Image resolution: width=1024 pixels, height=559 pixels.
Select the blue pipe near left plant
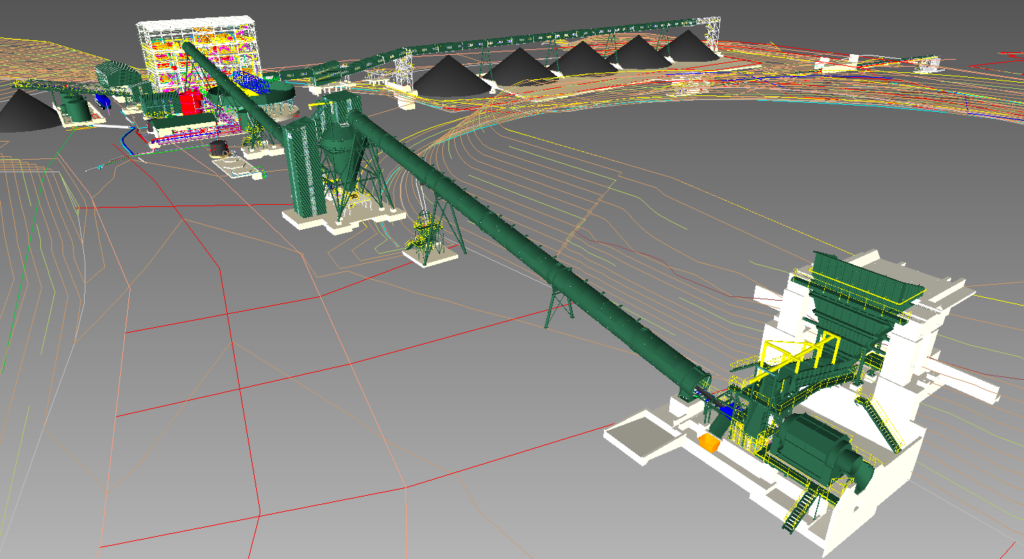click(x=127, y=138)
